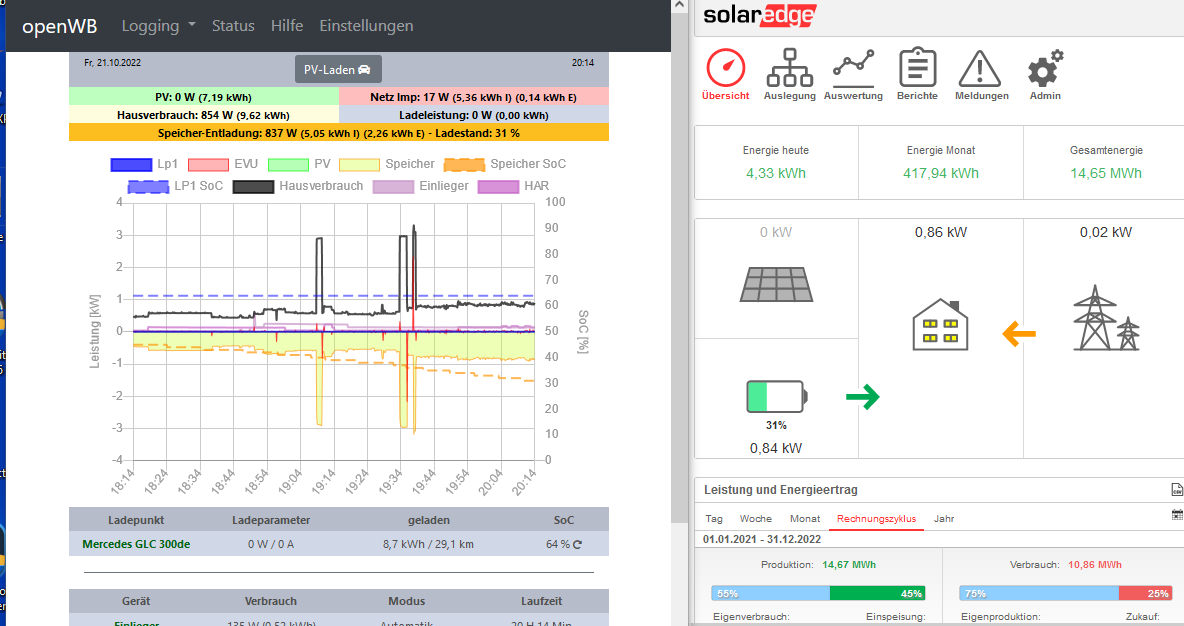The width and height of the screenshot is (1184, 626).
Task: Open the Auslegung layout icon
Action: coord(789,70)
